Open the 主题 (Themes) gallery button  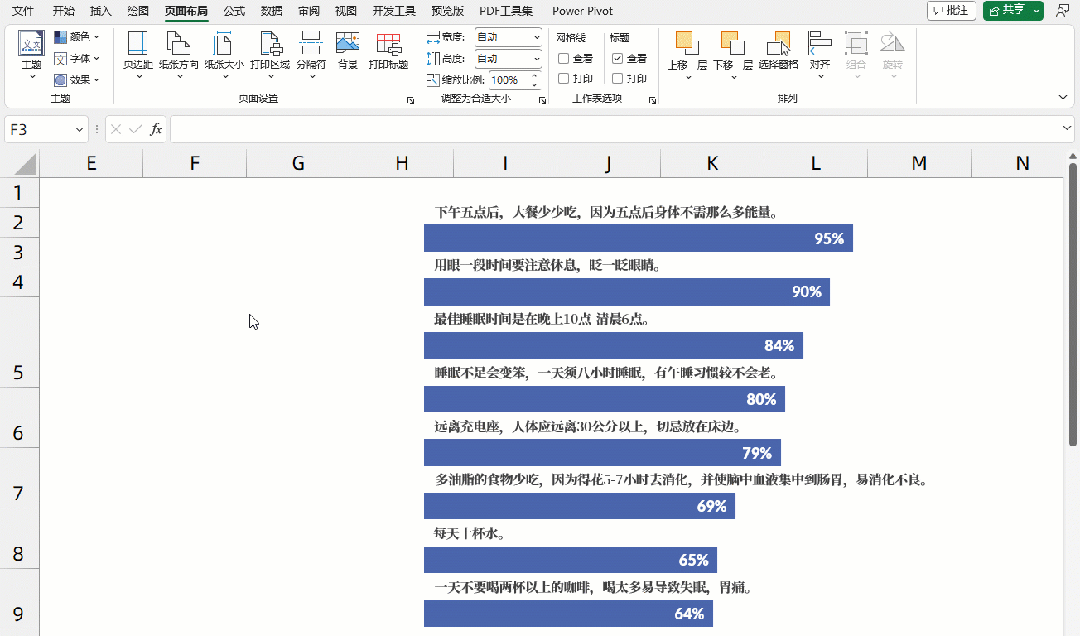click(x=31, y=54)
